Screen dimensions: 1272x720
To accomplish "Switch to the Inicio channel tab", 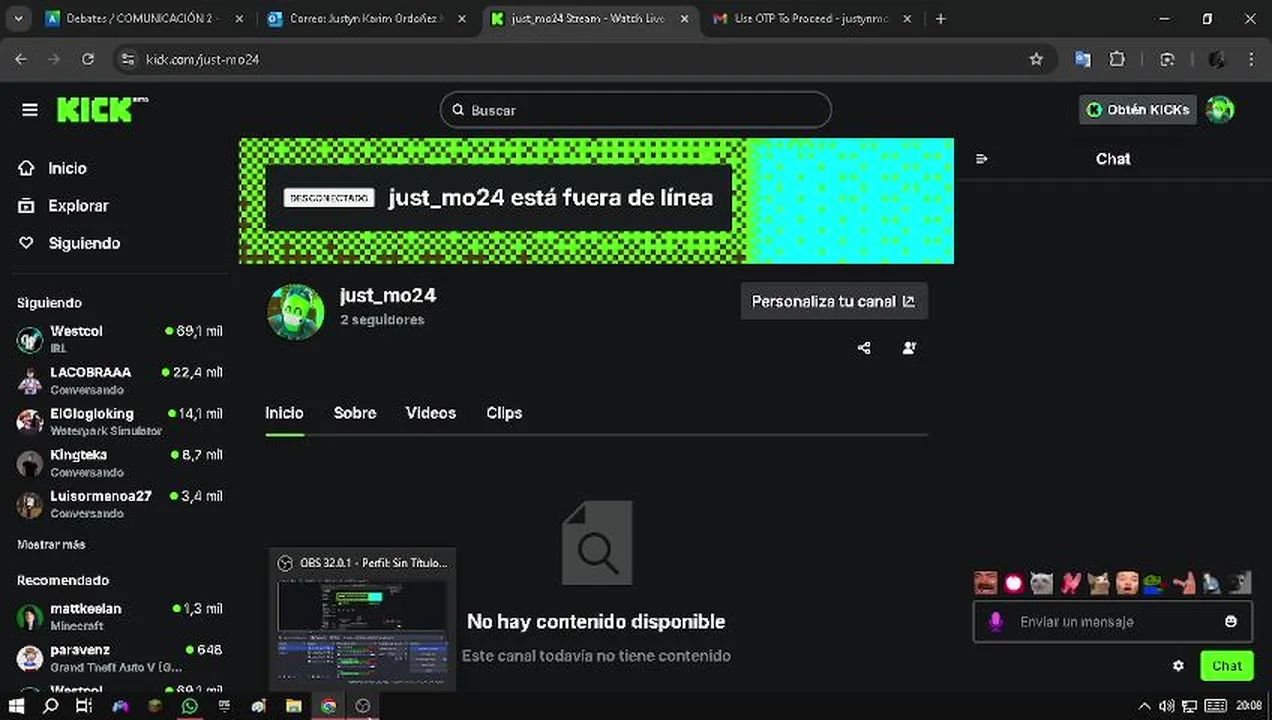I will point(284,413).
